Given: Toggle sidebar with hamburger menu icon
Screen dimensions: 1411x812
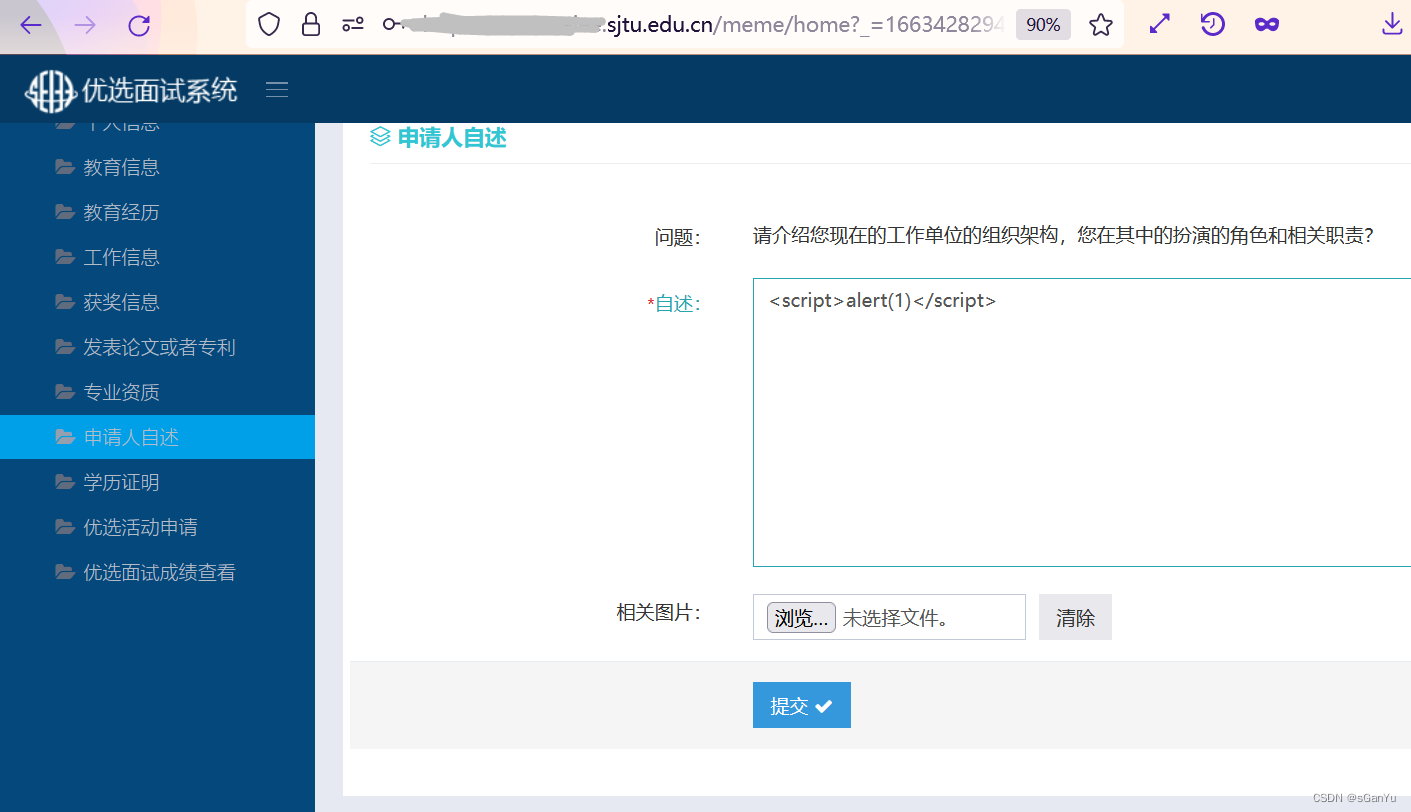Looking at the screenshot, I should click(277, 90).
